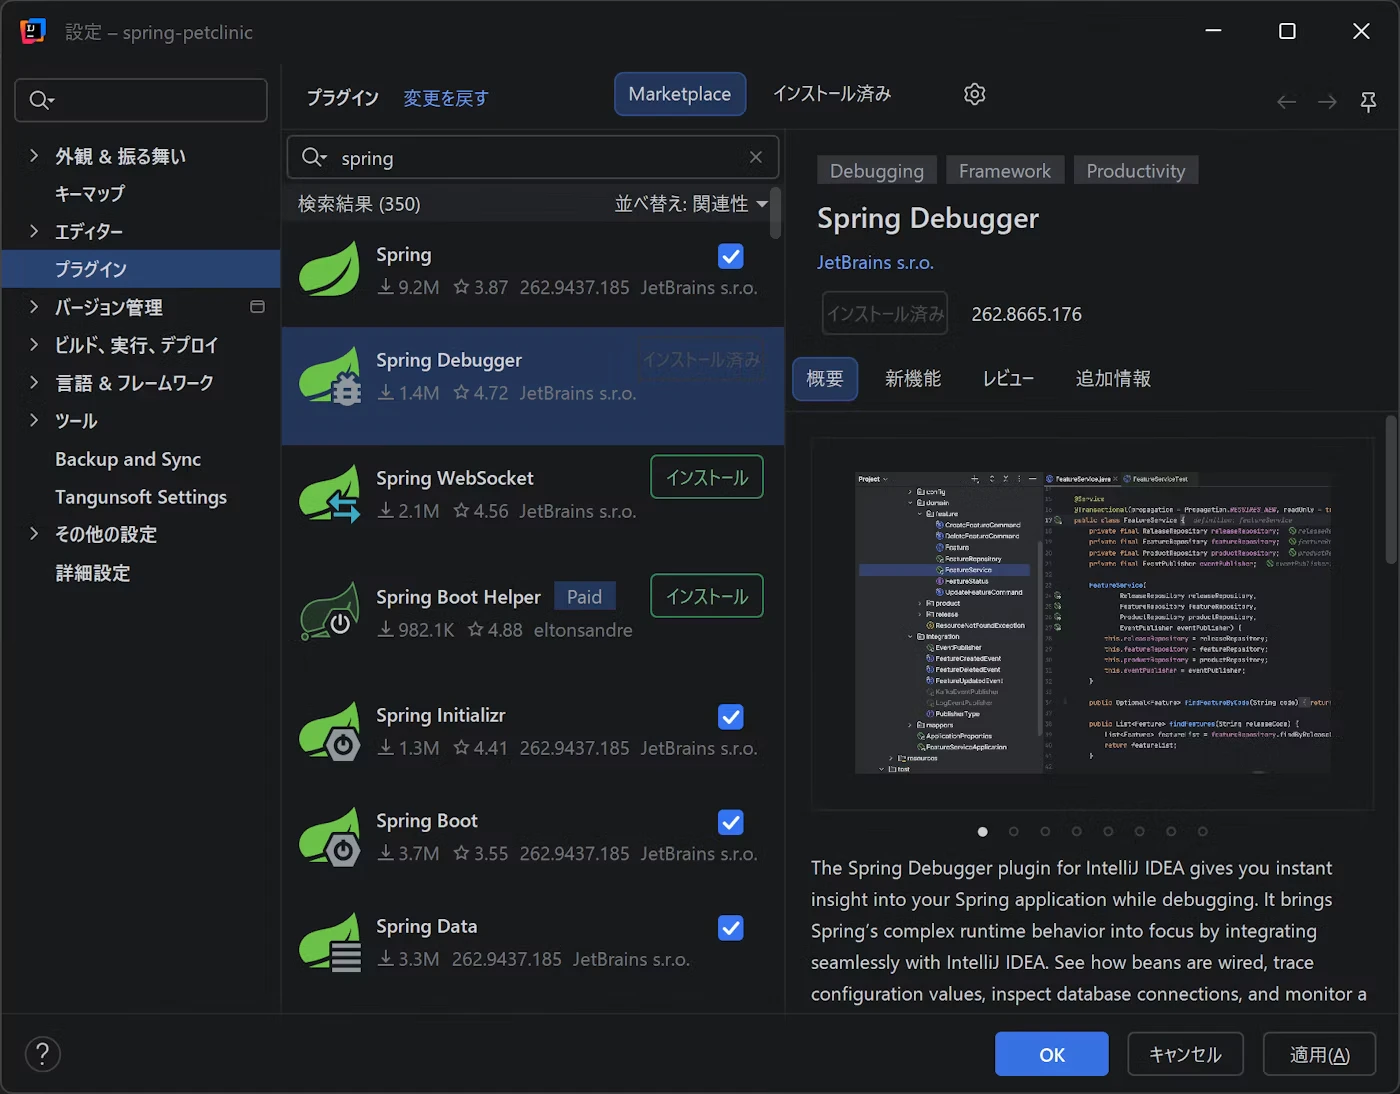Click the settings search magnifier icon
Image resolution: width=1400 pixels, height=1094 pixels.
click(x=41, y=100)
